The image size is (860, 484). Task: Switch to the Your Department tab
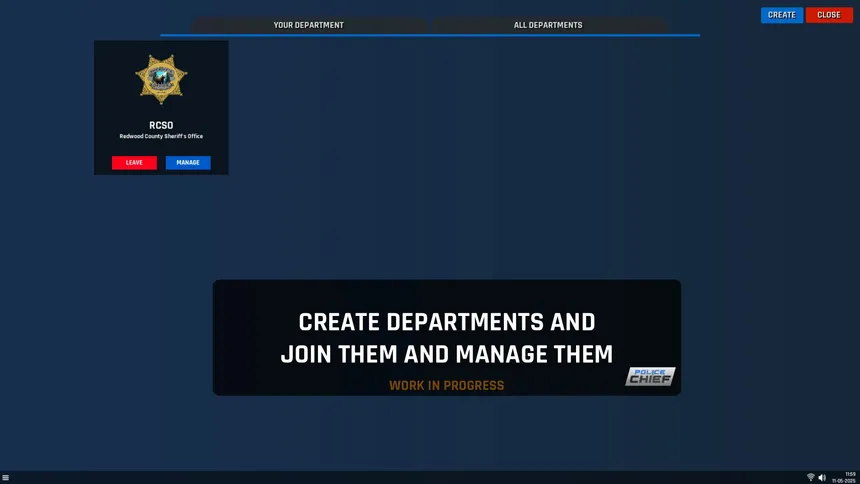(x=308, y=25)
